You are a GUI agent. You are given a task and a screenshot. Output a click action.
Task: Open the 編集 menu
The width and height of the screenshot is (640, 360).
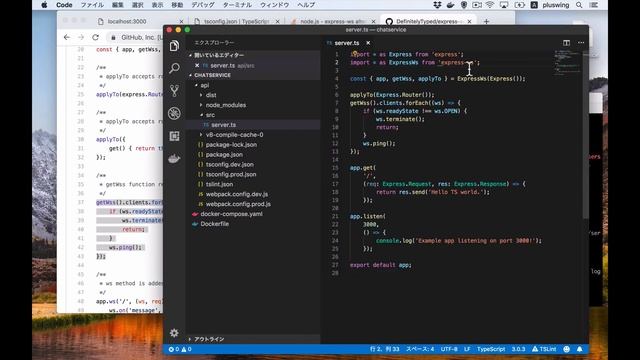[x=118, y=5]
